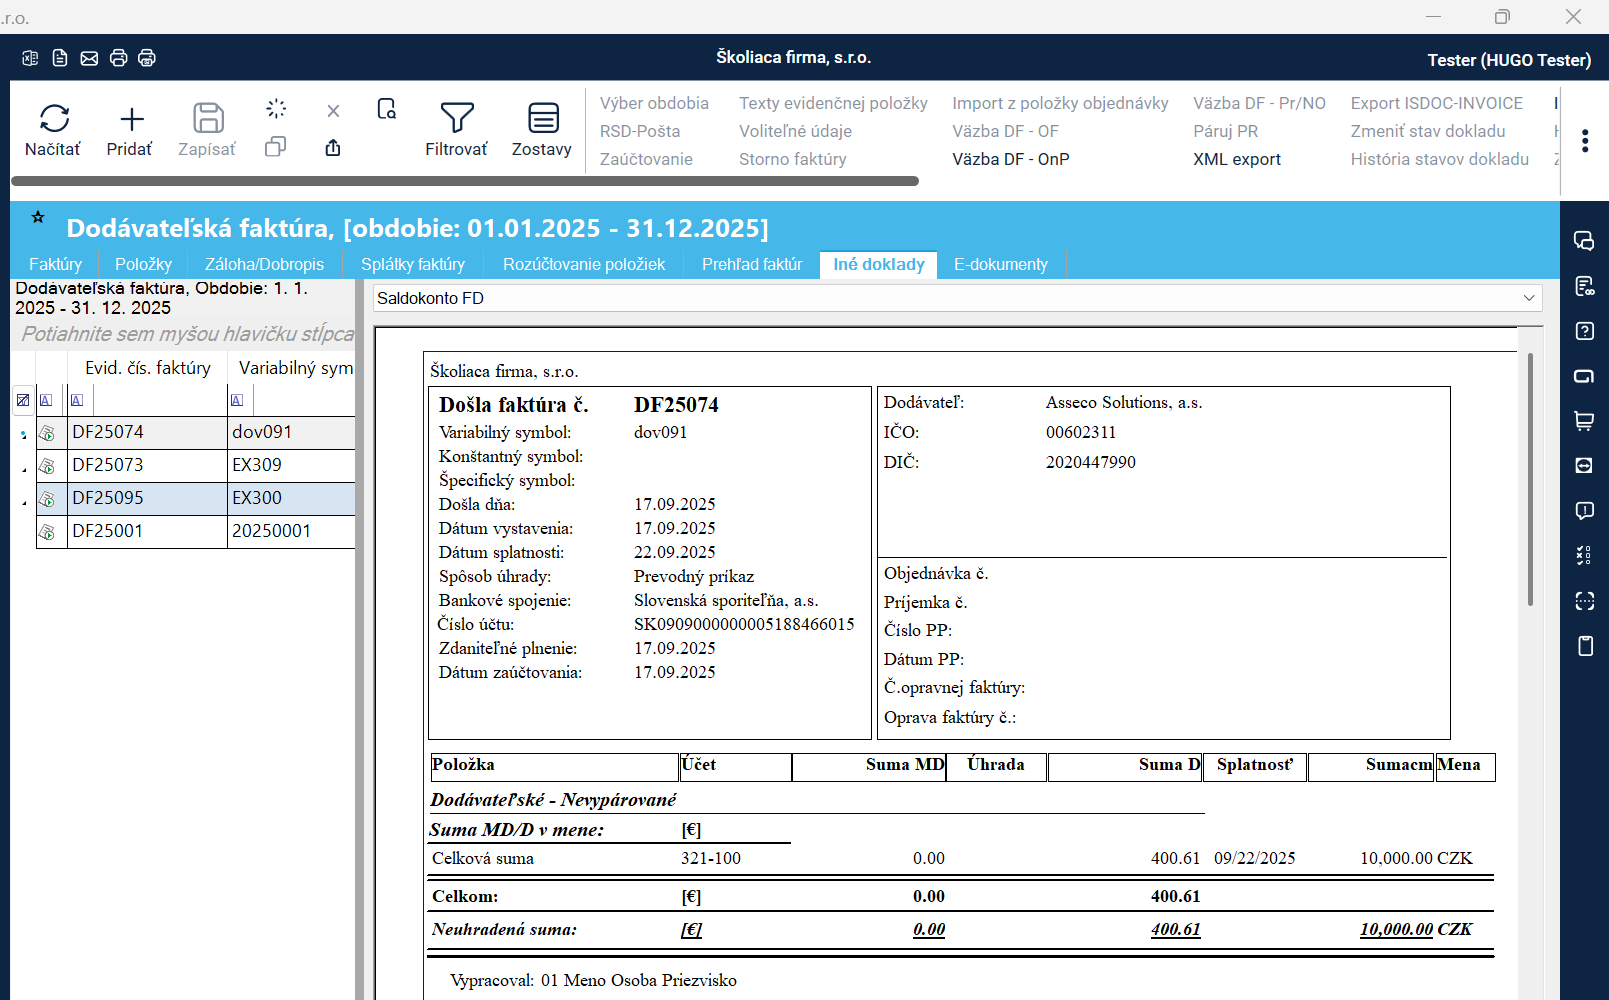Click the Pridať plus icon
1609x1000 pixels.
[131, 119]
